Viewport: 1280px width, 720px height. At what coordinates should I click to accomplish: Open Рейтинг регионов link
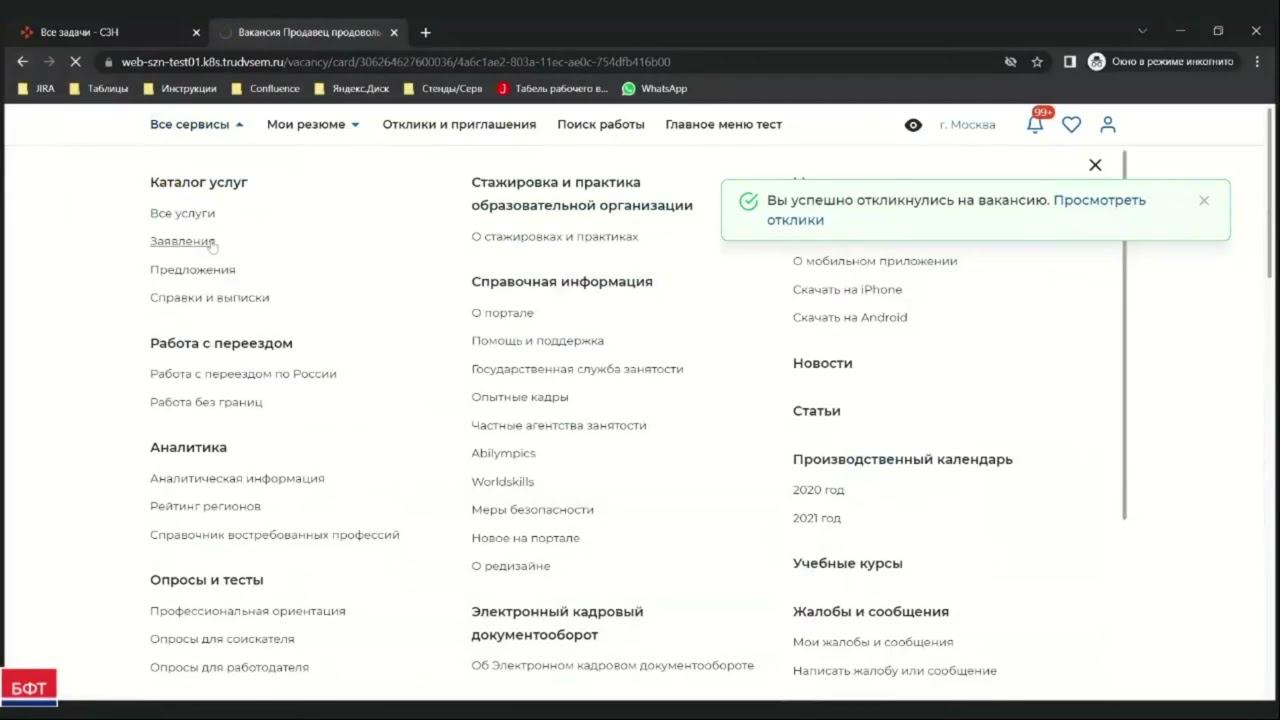click(x=205, y=506)
